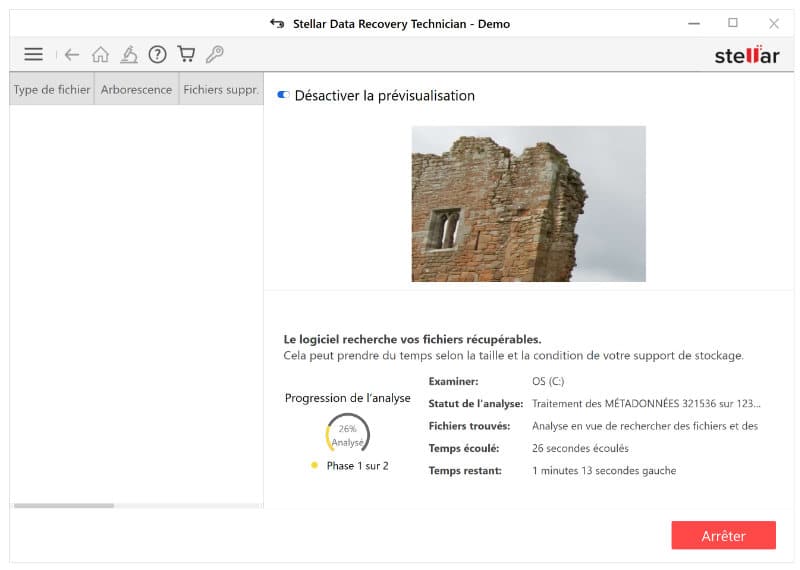Click the 26% circular progress indicator
The width and height of the screenshot is (800, 570).
(x=347, y=434)
